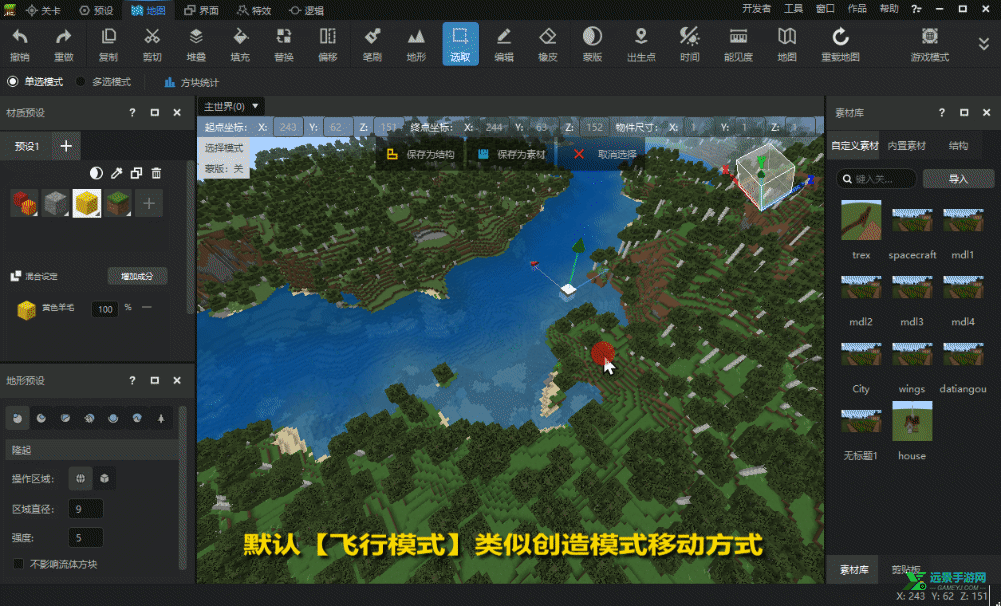The image size is (1001, 606).
Task: Click the 导入 import button
Action: pos(958,179)
